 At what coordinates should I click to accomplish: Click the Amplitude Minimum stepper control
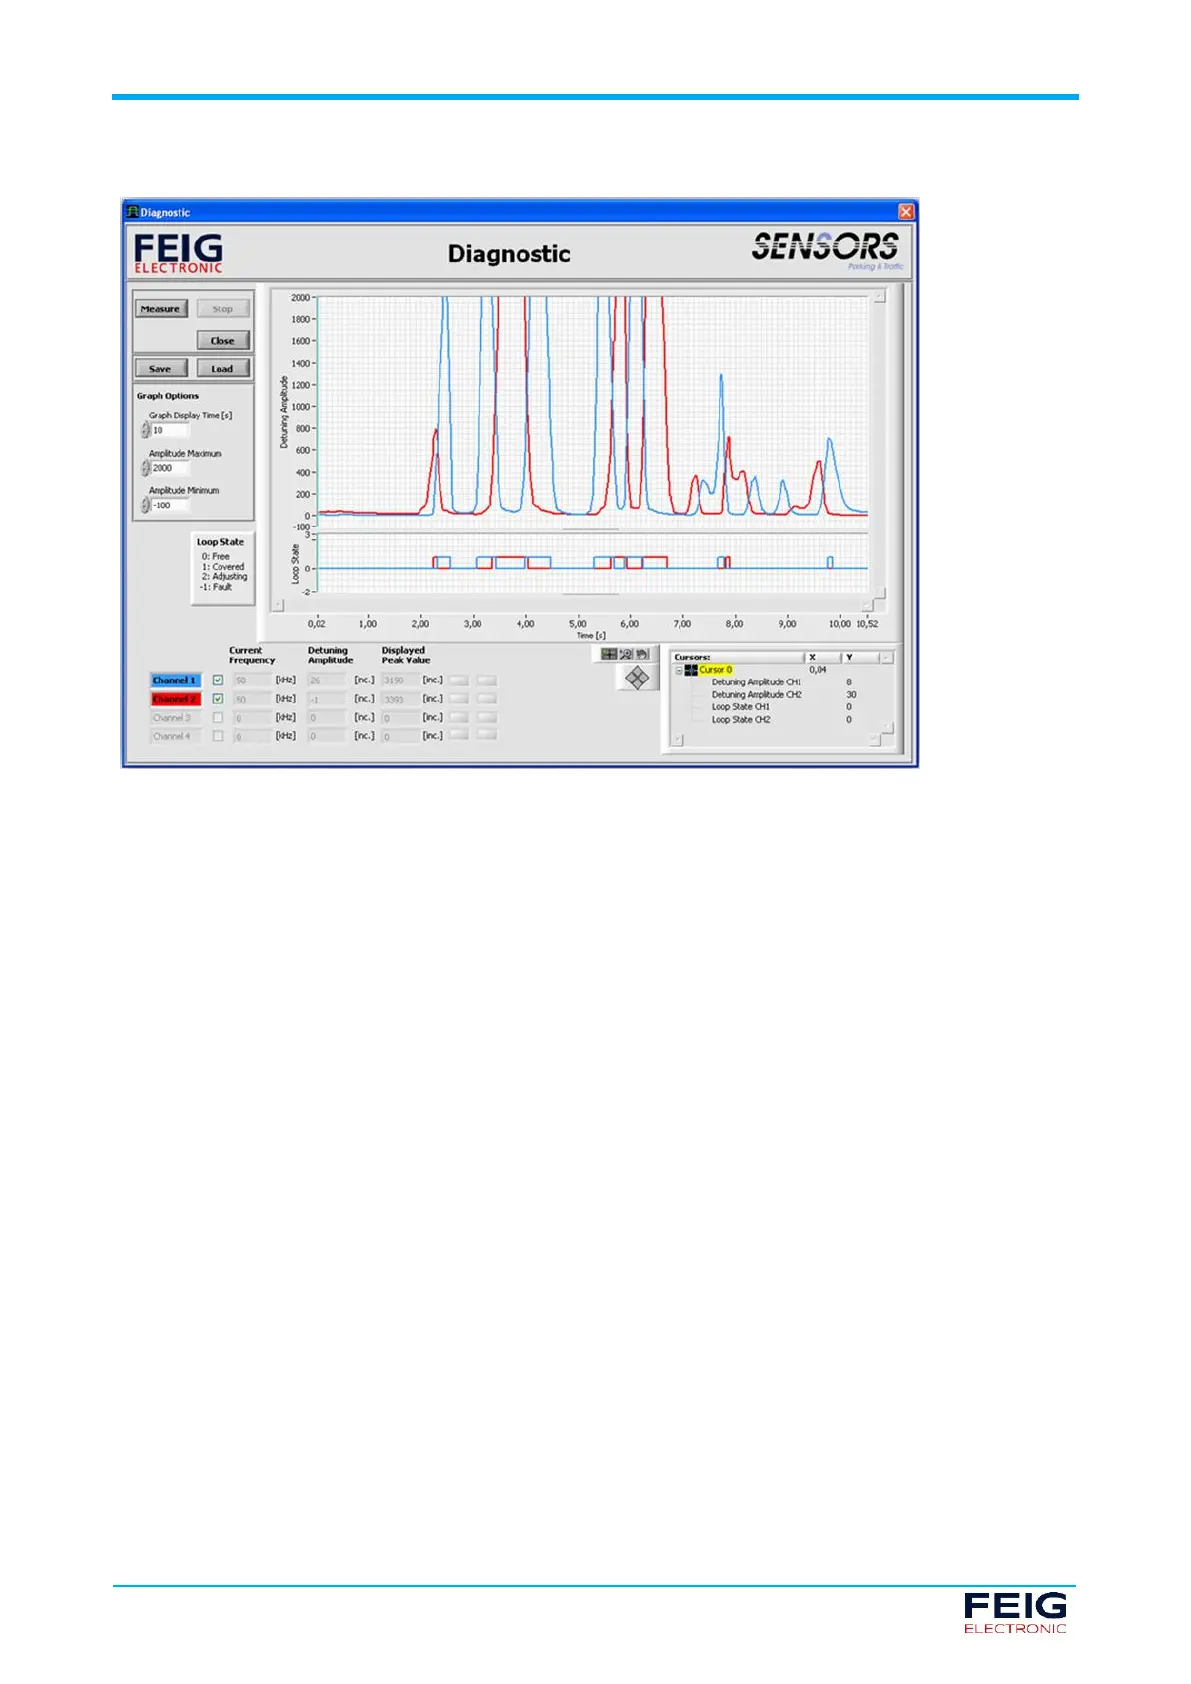click(x=145, y=505)
